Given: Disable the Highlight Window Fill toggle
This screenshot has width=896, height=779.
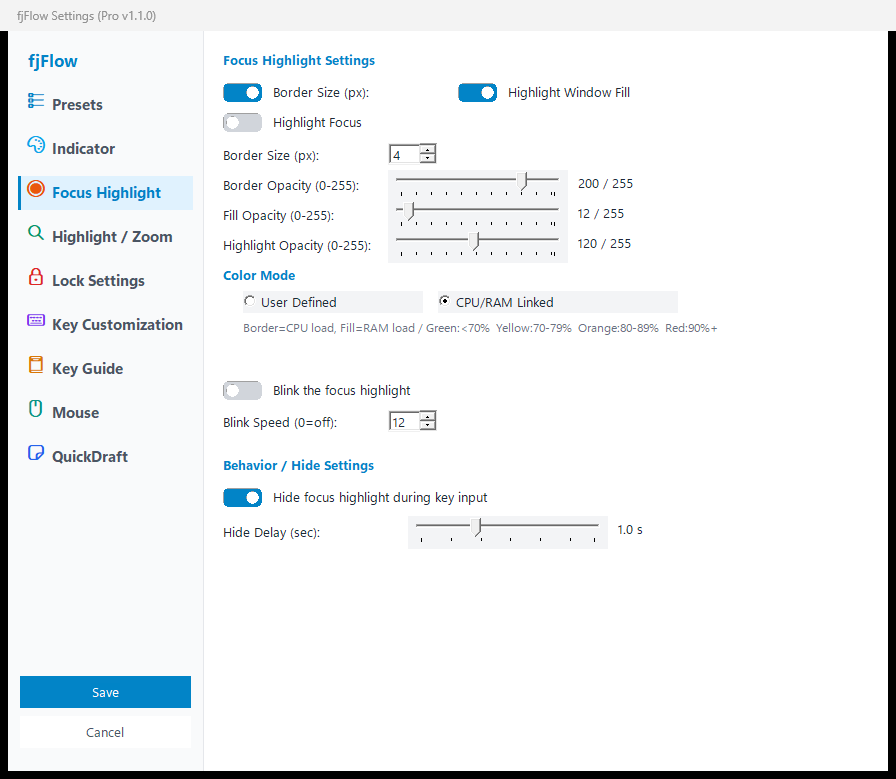Looking at the screenshot, I should click(478, 93).
